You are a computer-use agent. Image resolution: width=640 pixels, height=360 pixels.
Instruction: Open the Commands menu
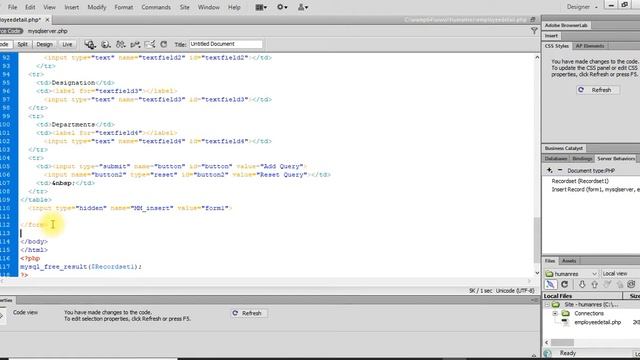(156, 7)
